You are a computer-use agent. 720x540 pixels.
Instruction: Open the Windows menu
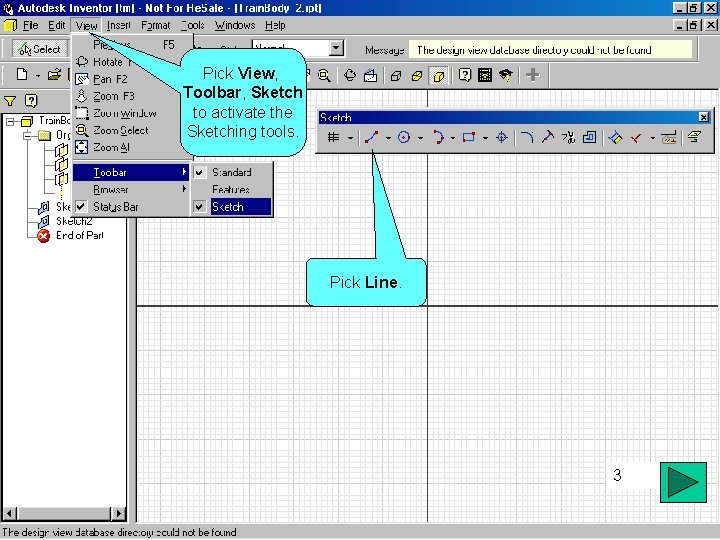coord(235,25)
